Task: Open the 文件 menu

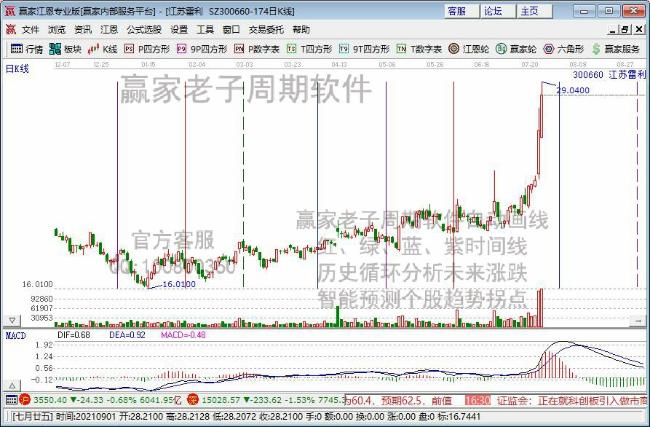Action: pos(30,30)
